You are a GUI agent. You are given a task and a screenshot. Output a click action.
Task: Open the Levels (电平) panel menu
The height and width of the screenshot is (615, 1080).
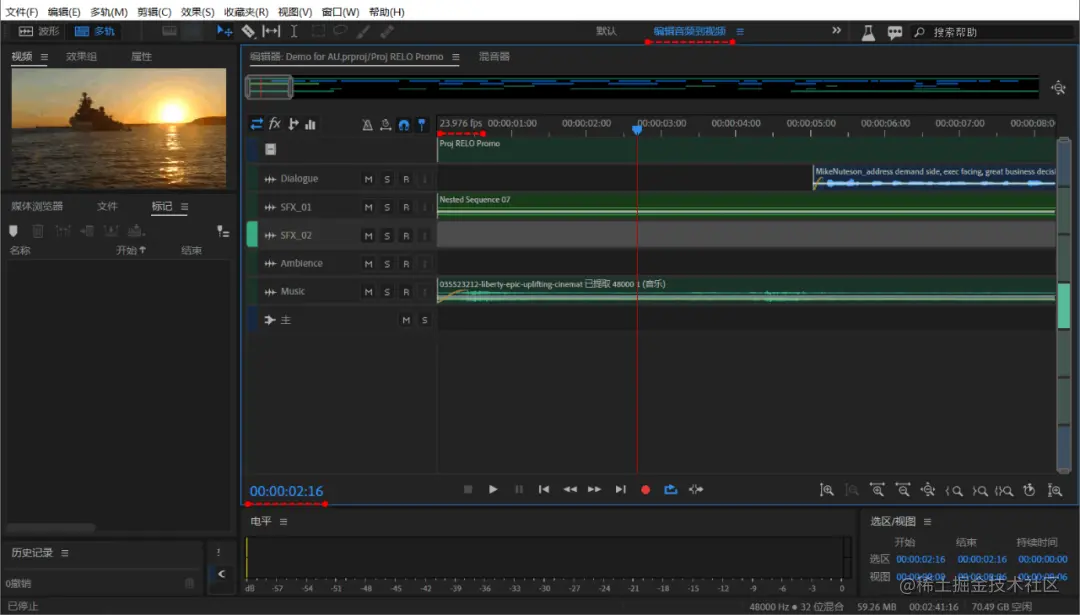pos(283,522)
